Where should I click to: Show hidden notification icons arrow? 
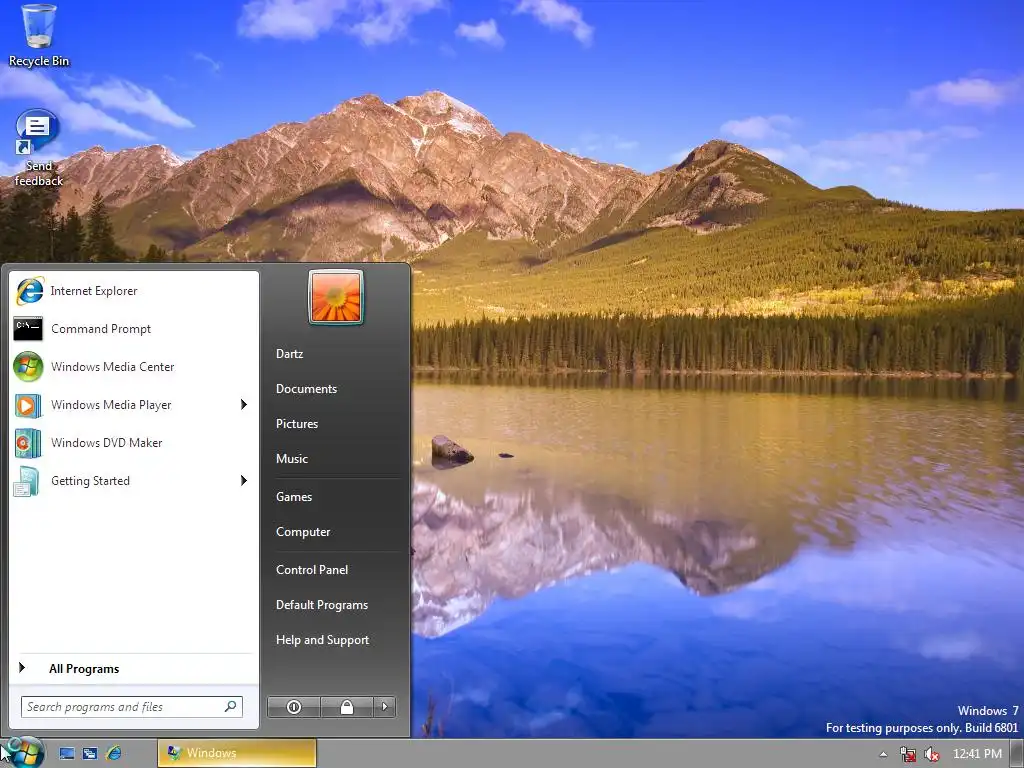point(883,754)
